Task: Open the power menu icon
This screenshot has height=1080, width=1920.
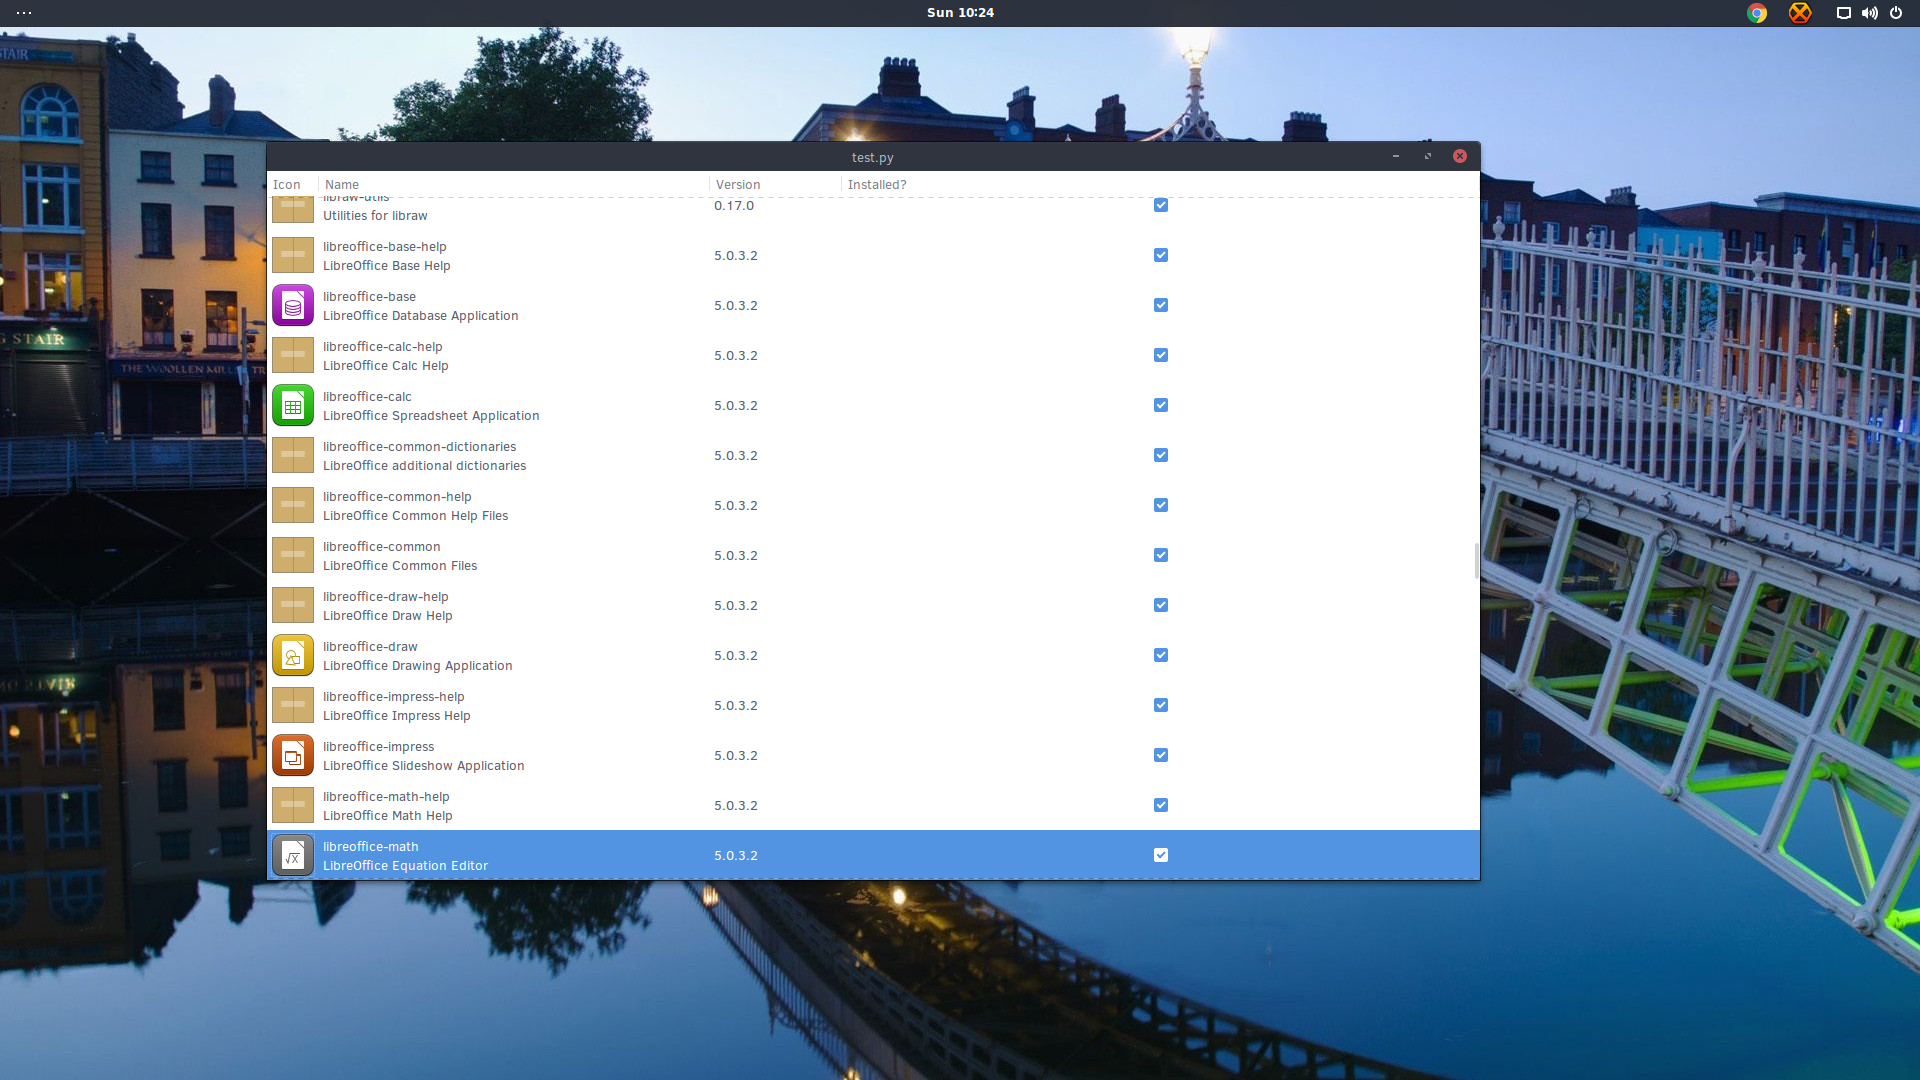Action: tap(1896, 13)
